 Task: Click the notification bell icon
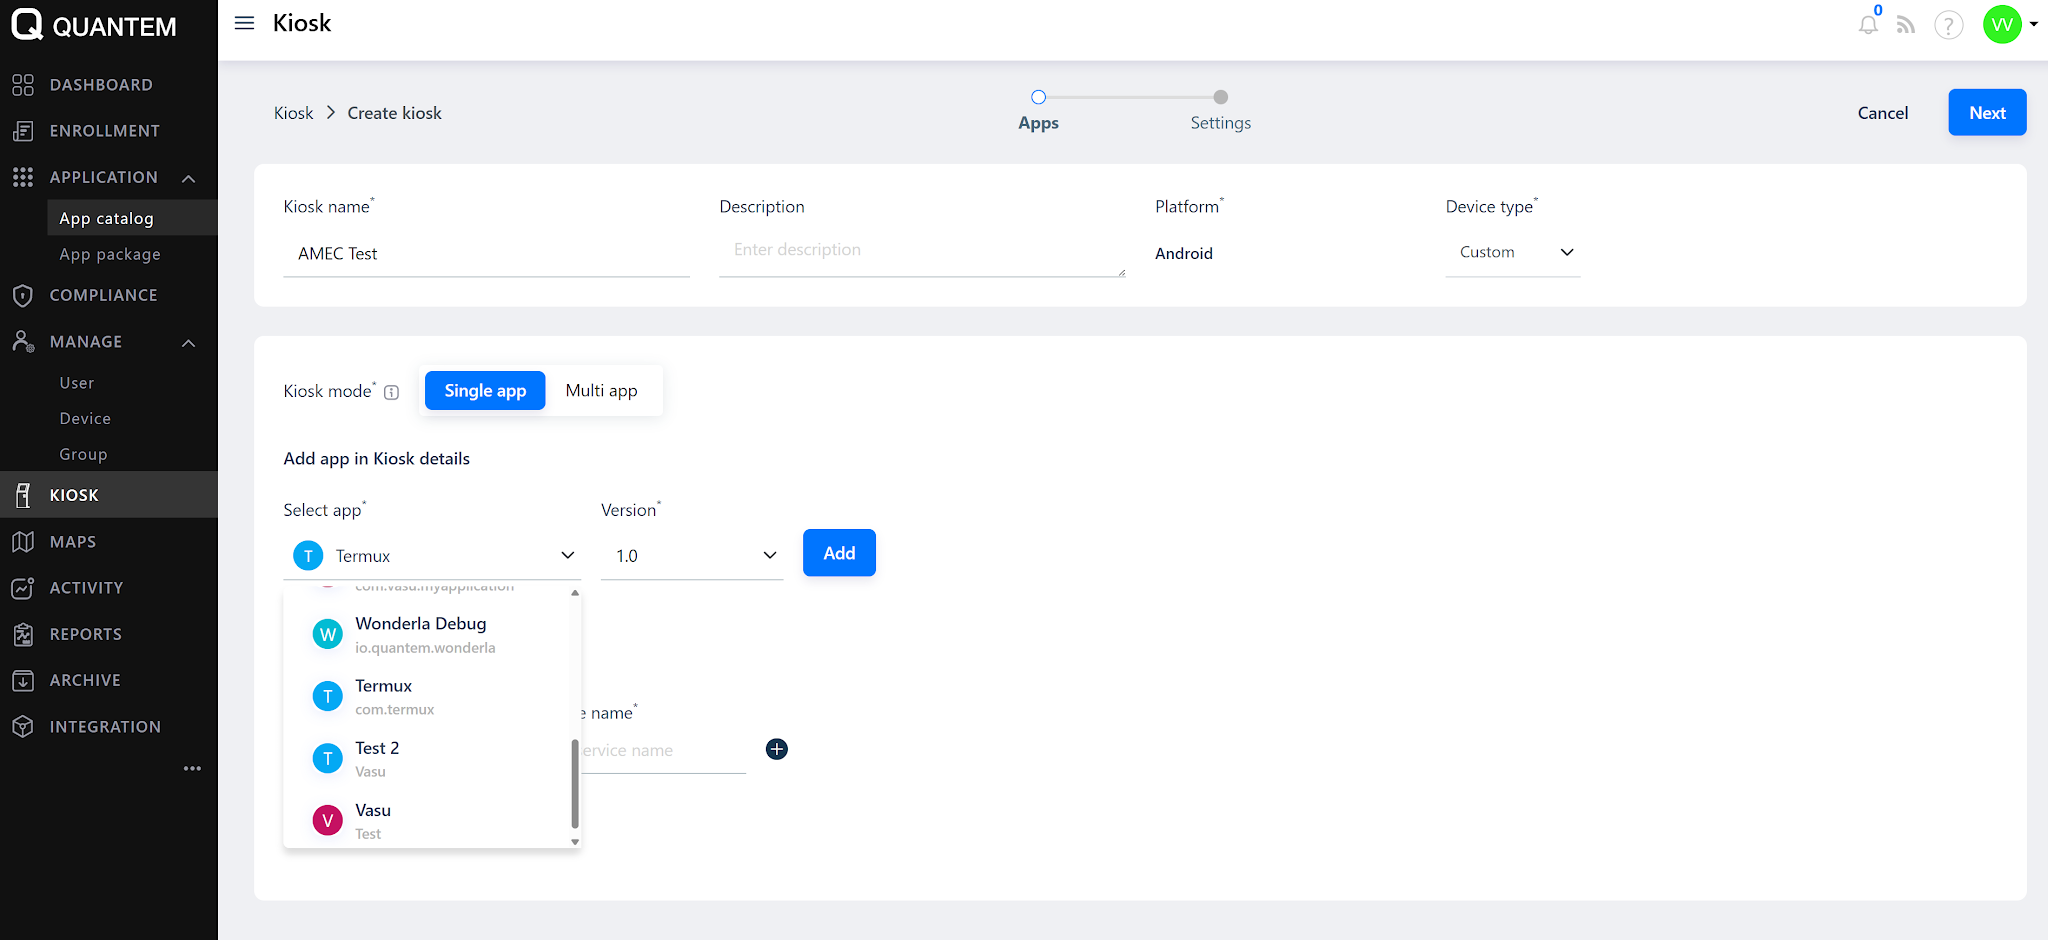[1867, 25]
